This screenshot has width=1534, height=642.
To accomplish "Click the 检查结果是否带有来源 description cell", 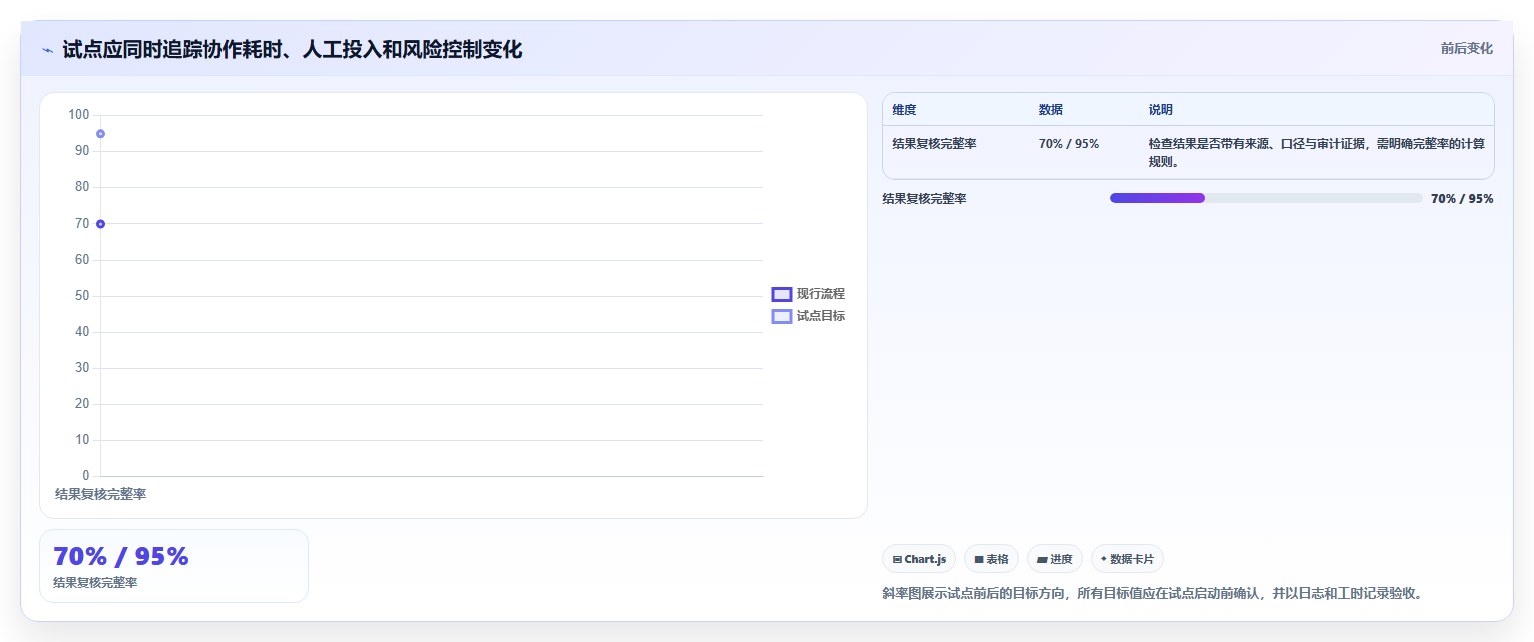I will 1317,153.
